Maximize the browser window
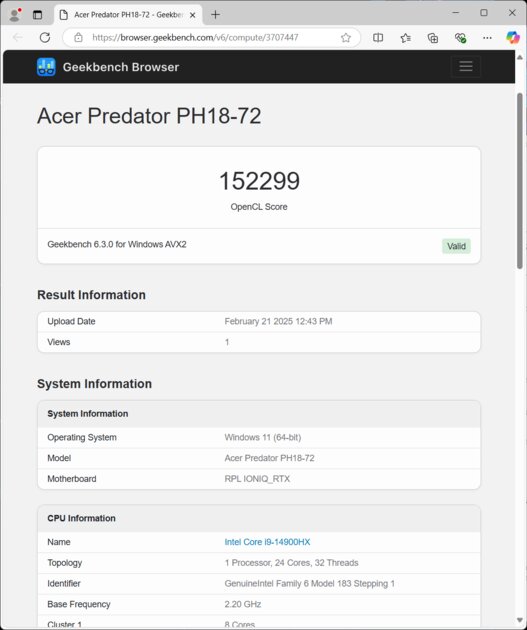Image resolution: width=527 pixels, height=630 pixels. [x=484, y=13]
